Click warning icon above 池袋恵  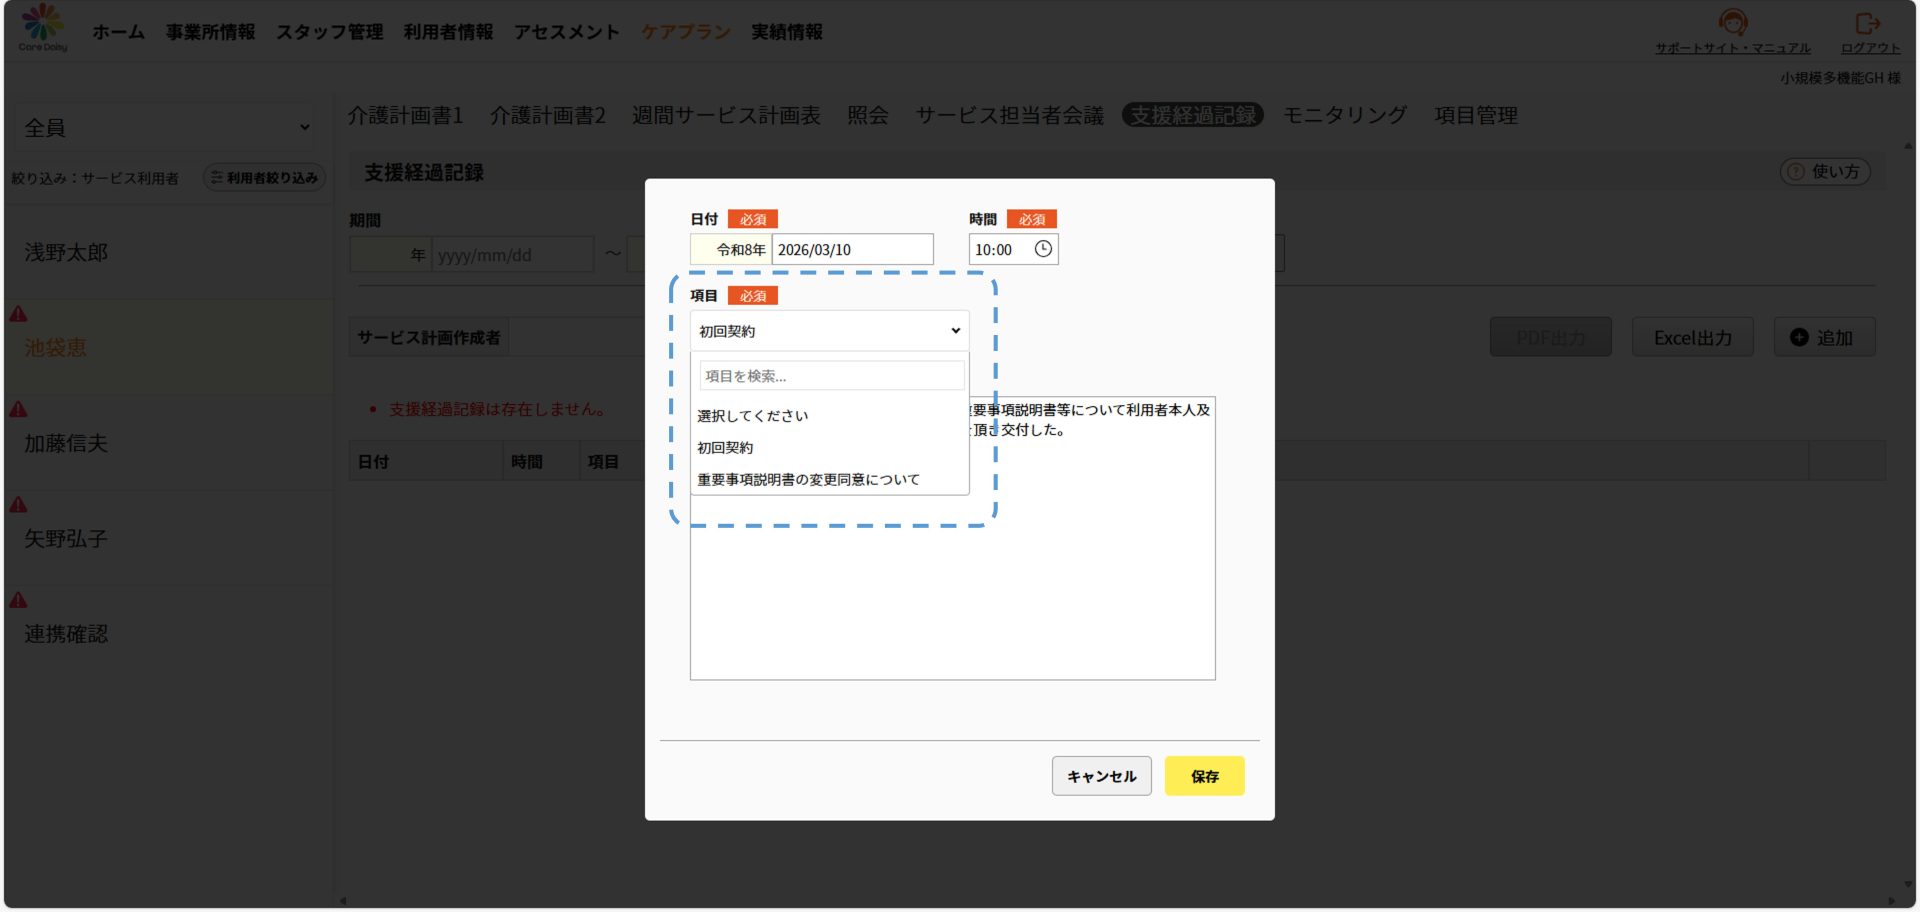[19, 314]
